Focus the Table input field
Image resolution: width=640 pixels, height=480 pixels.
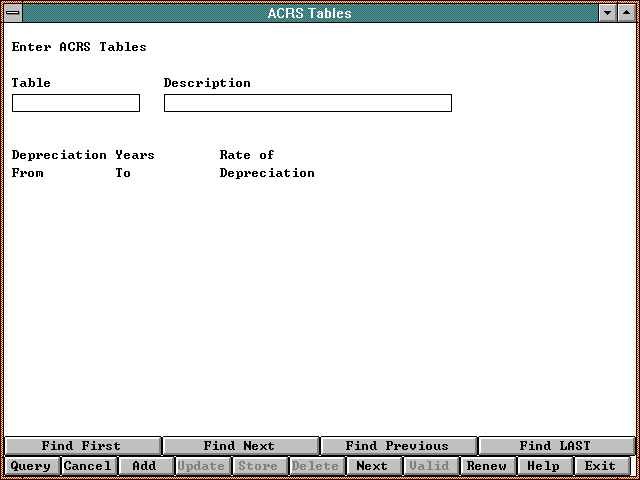[76, 103]
